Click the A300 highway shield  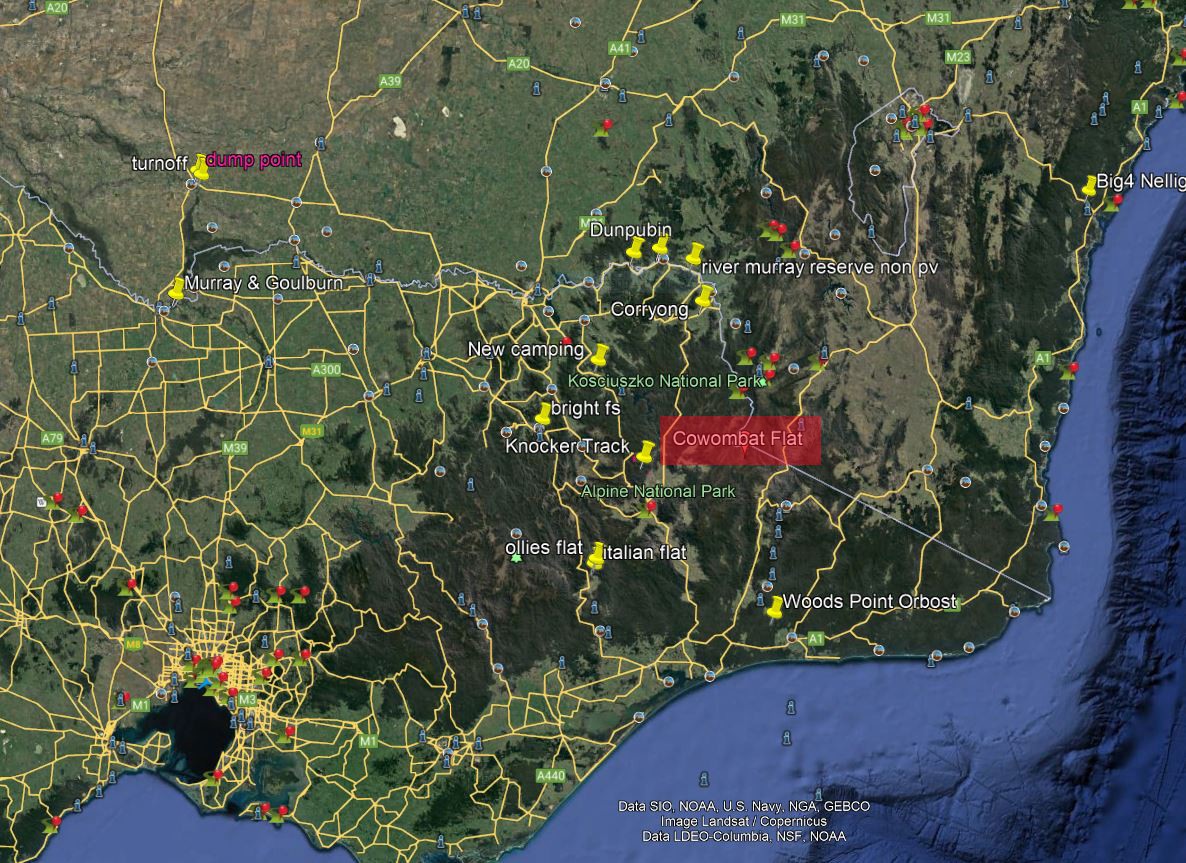click(326, 370)
